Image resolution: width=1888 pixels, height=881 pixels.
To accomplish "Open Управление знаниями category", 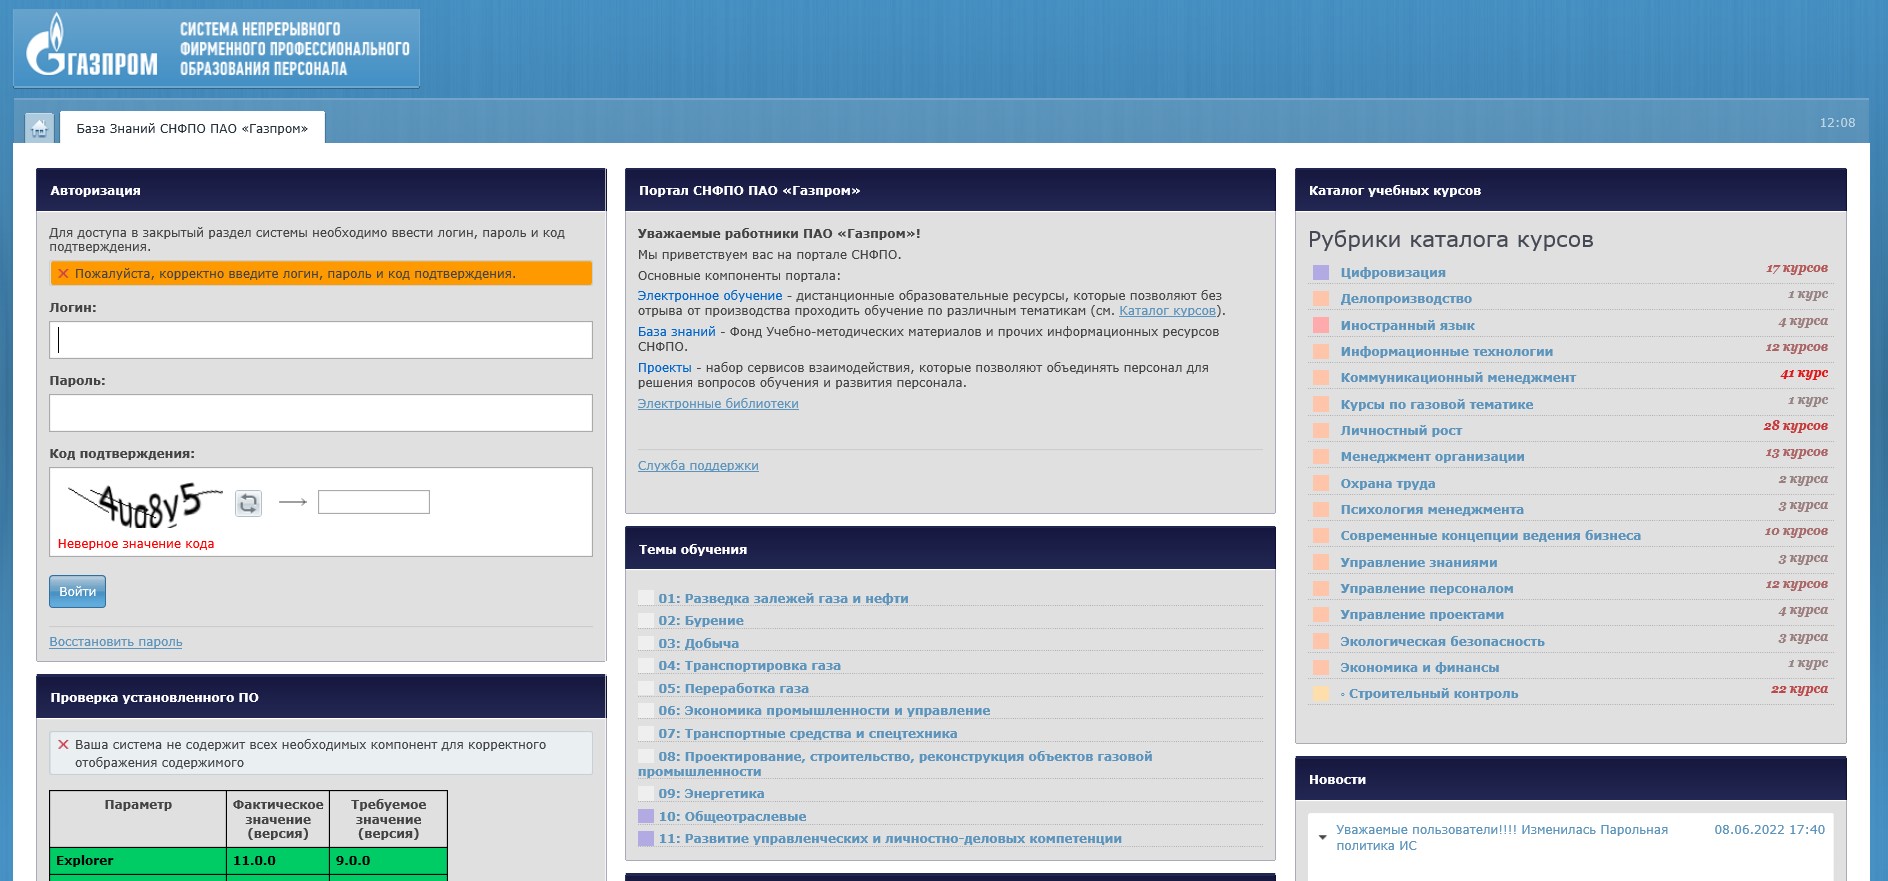I will (1419, 563).
